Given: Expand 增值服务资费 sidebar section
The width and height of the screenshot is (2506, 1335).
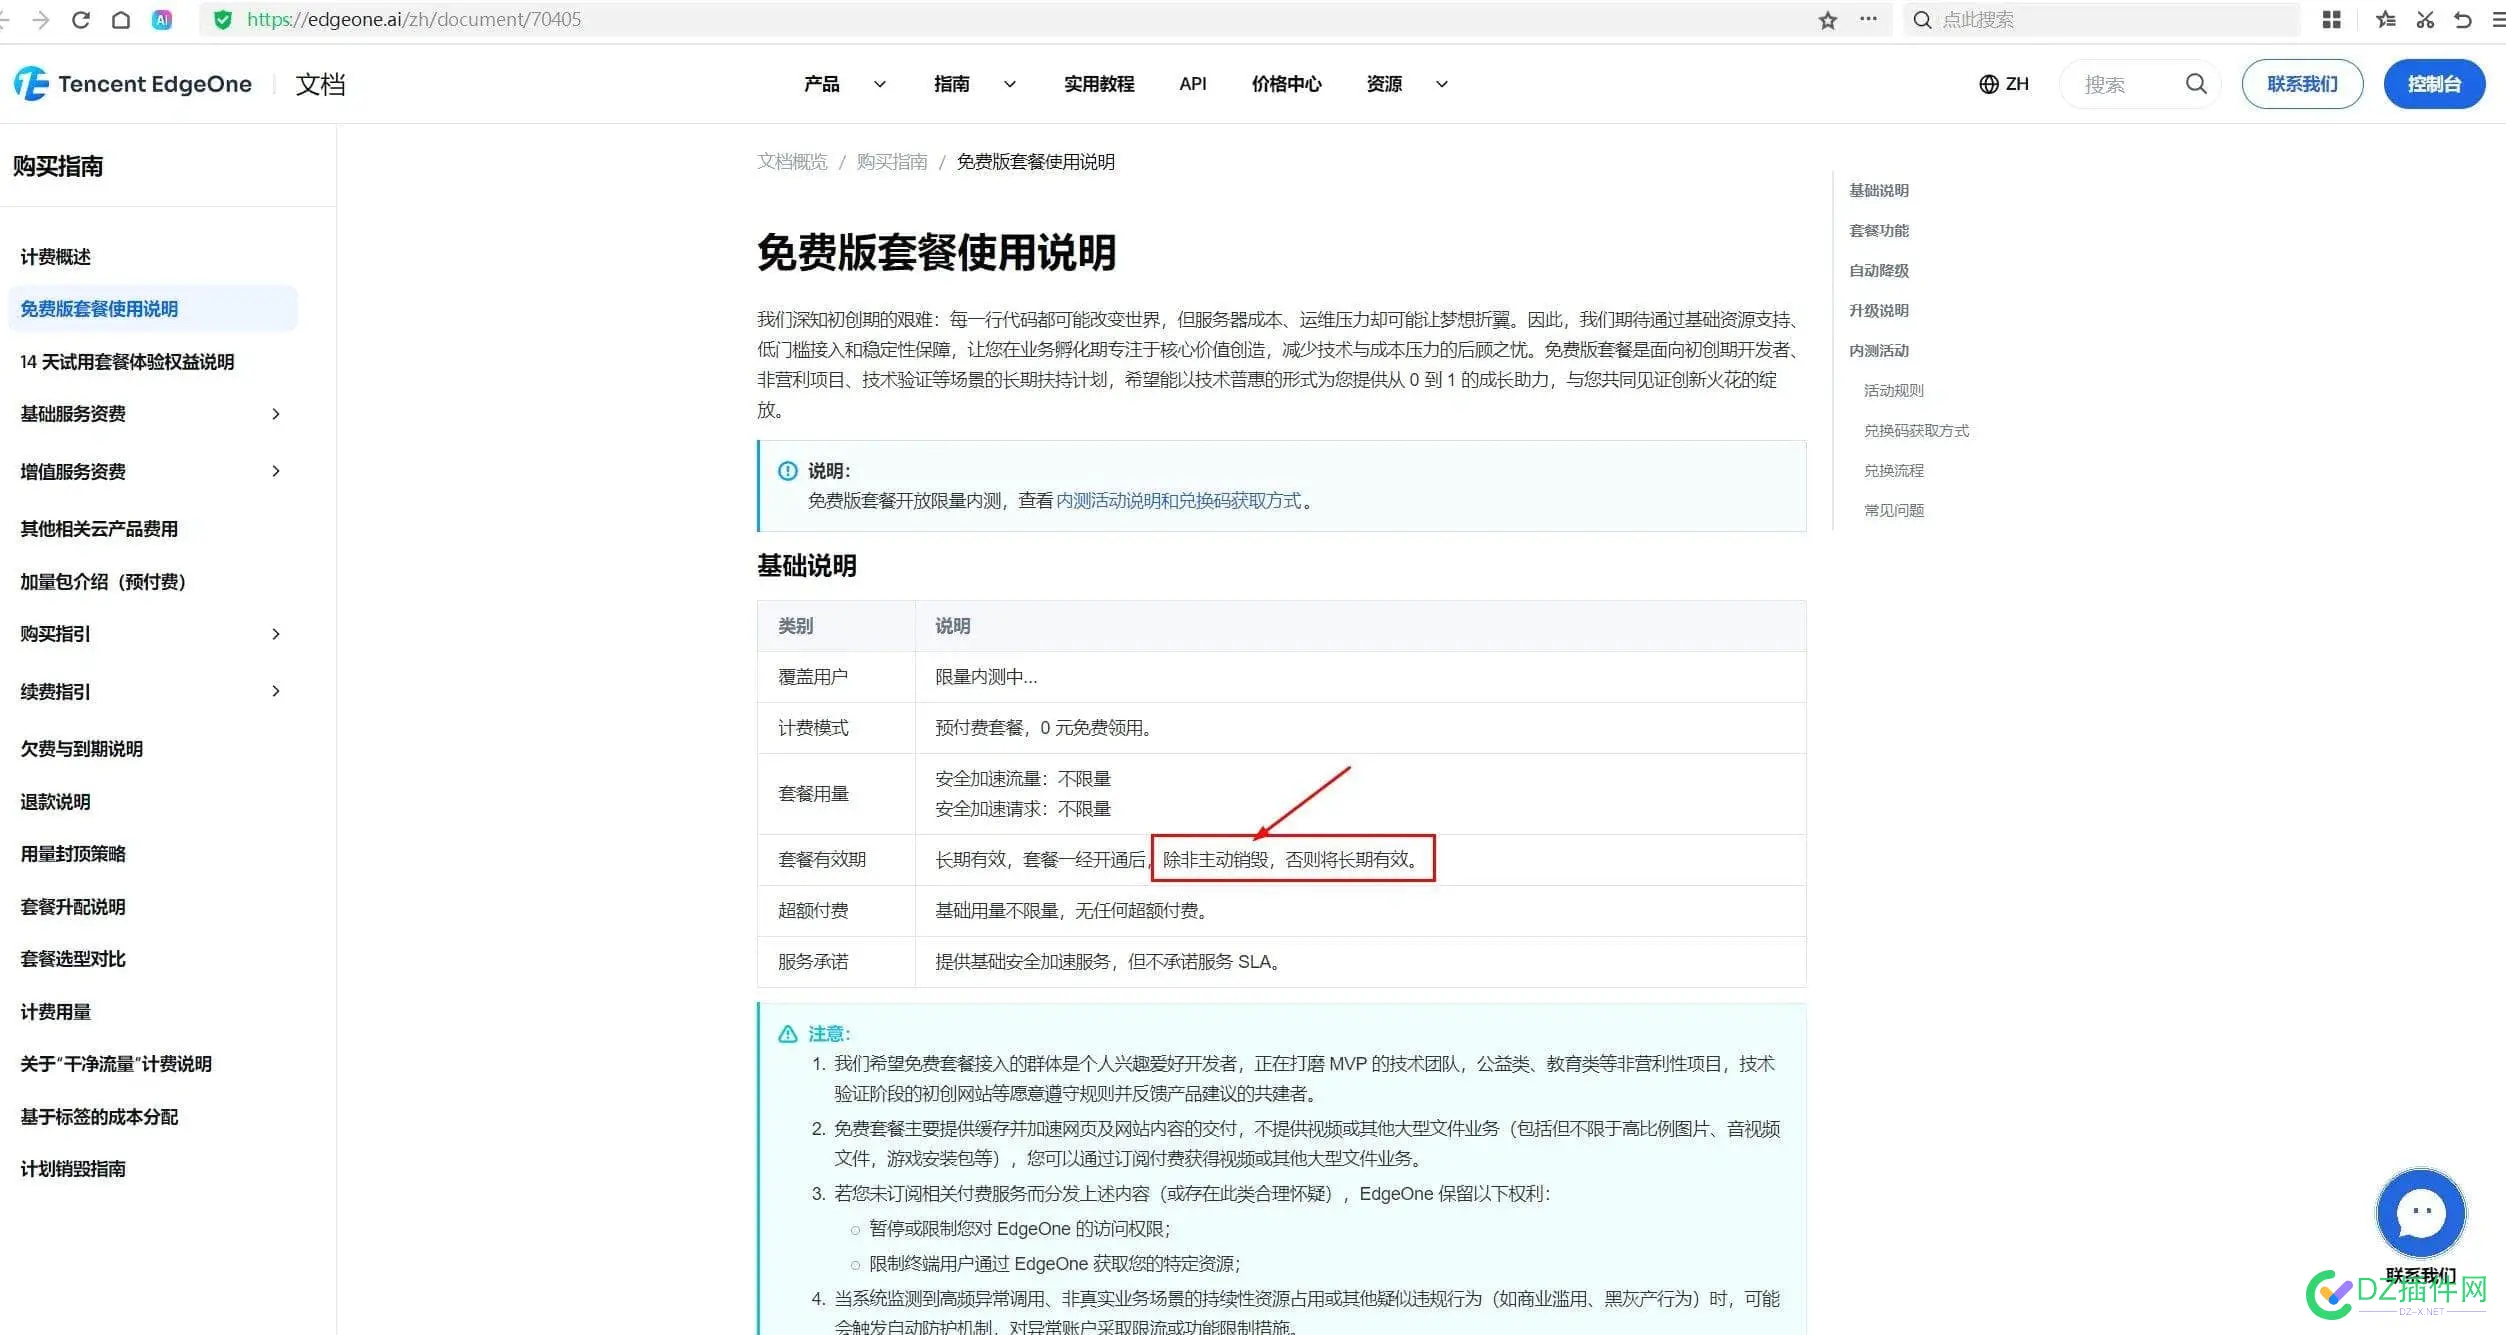Looking at the screenshot, I should click(276, 471).
